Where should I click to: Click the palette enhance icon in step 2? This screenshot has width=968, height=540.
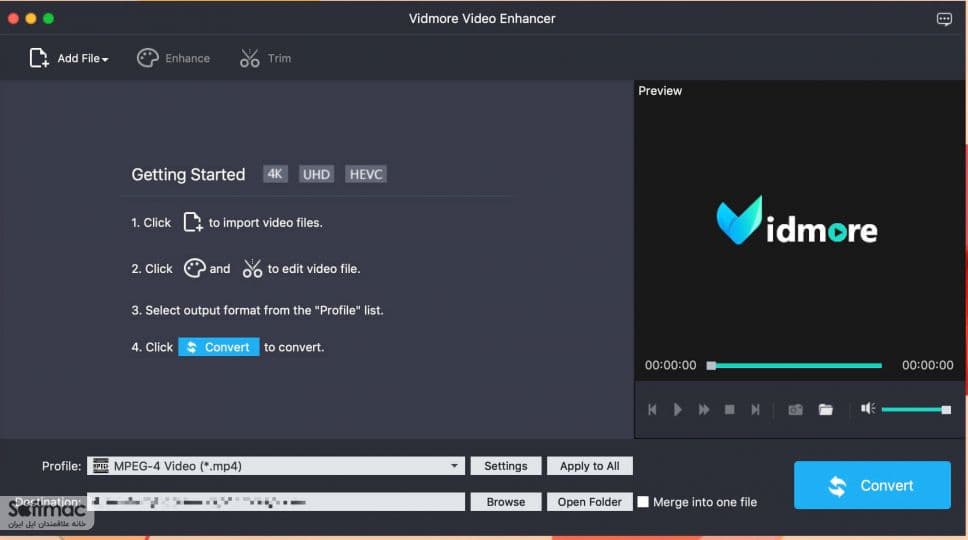[194, 268]
